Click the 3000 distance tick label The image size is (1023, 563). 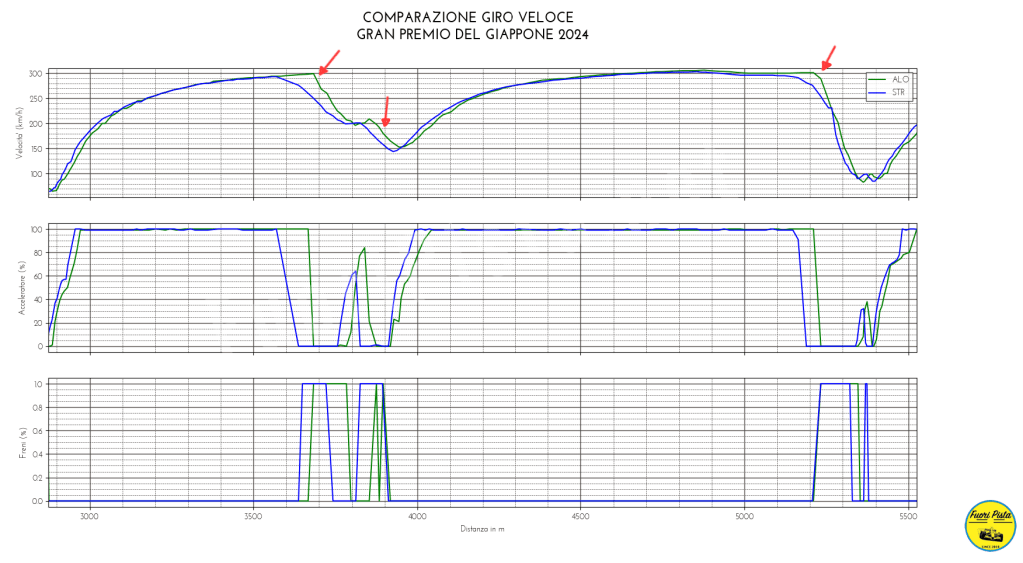point(90,516)
